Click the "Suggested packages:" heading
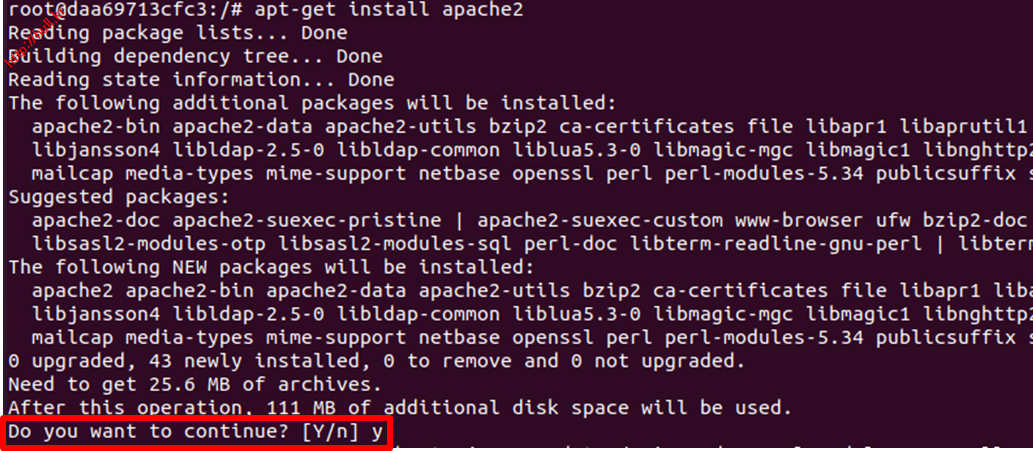This screenshot has height=451, width=1033. [119, 198]
